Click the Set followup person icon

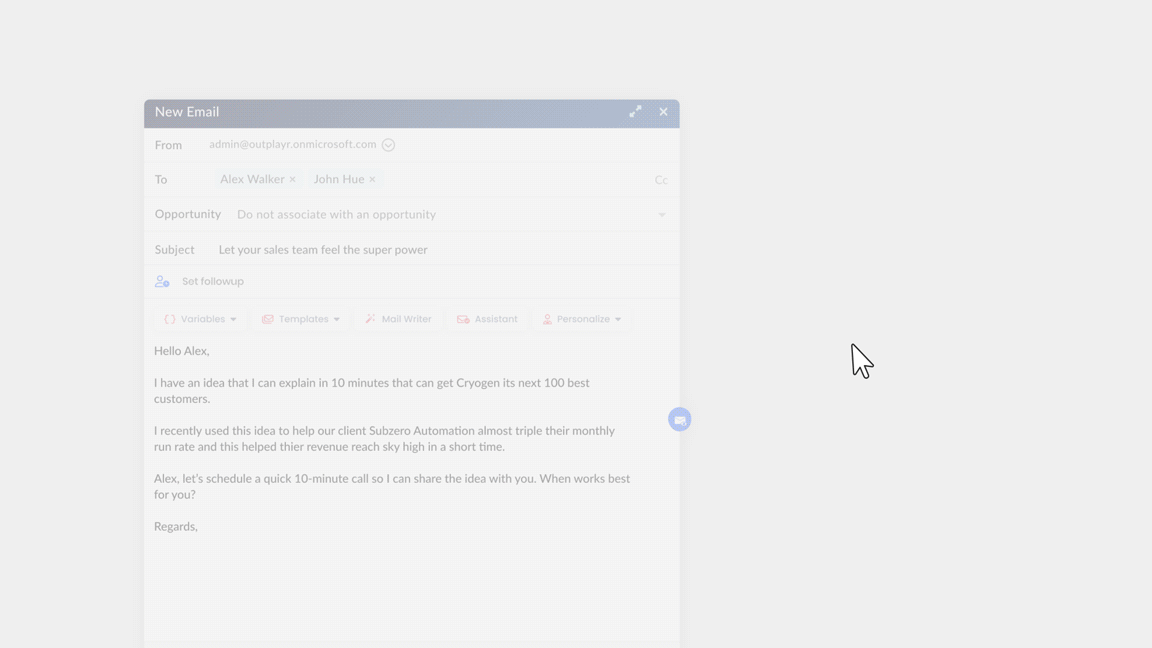(x=162, y=281)
